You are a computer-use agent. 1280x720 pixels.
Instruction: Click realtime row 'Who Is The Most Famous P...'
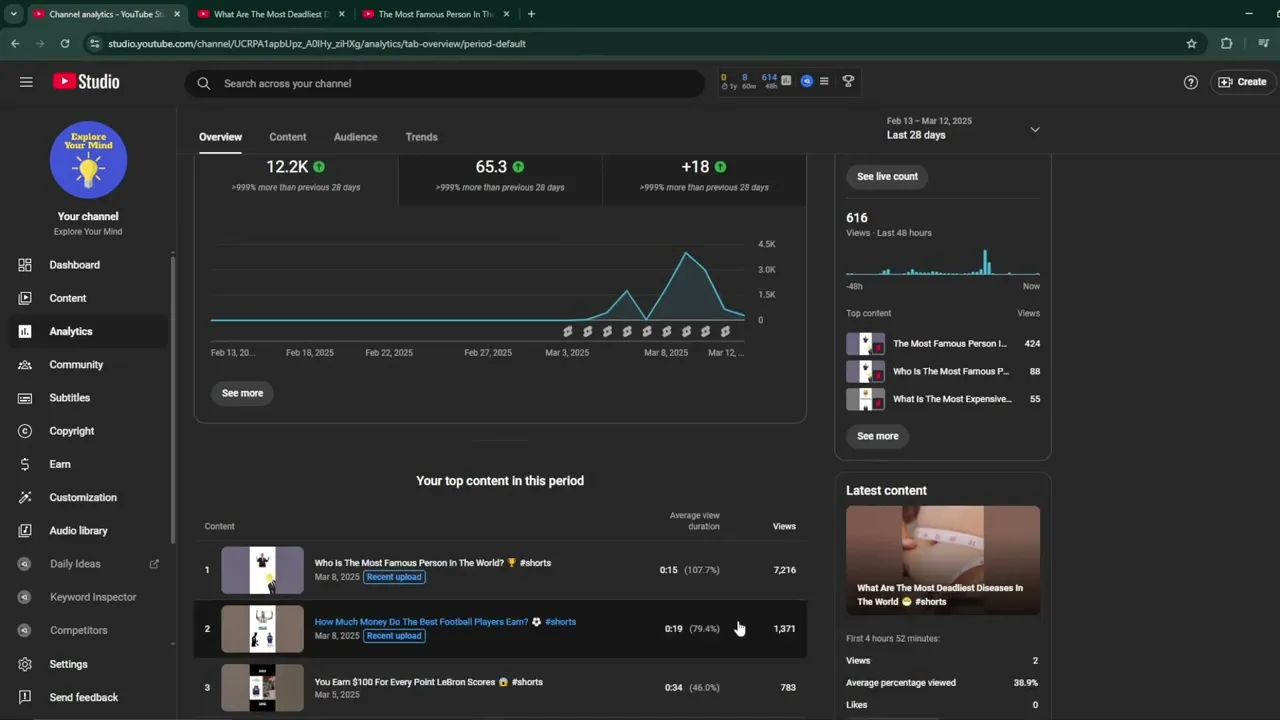(943, 371)
